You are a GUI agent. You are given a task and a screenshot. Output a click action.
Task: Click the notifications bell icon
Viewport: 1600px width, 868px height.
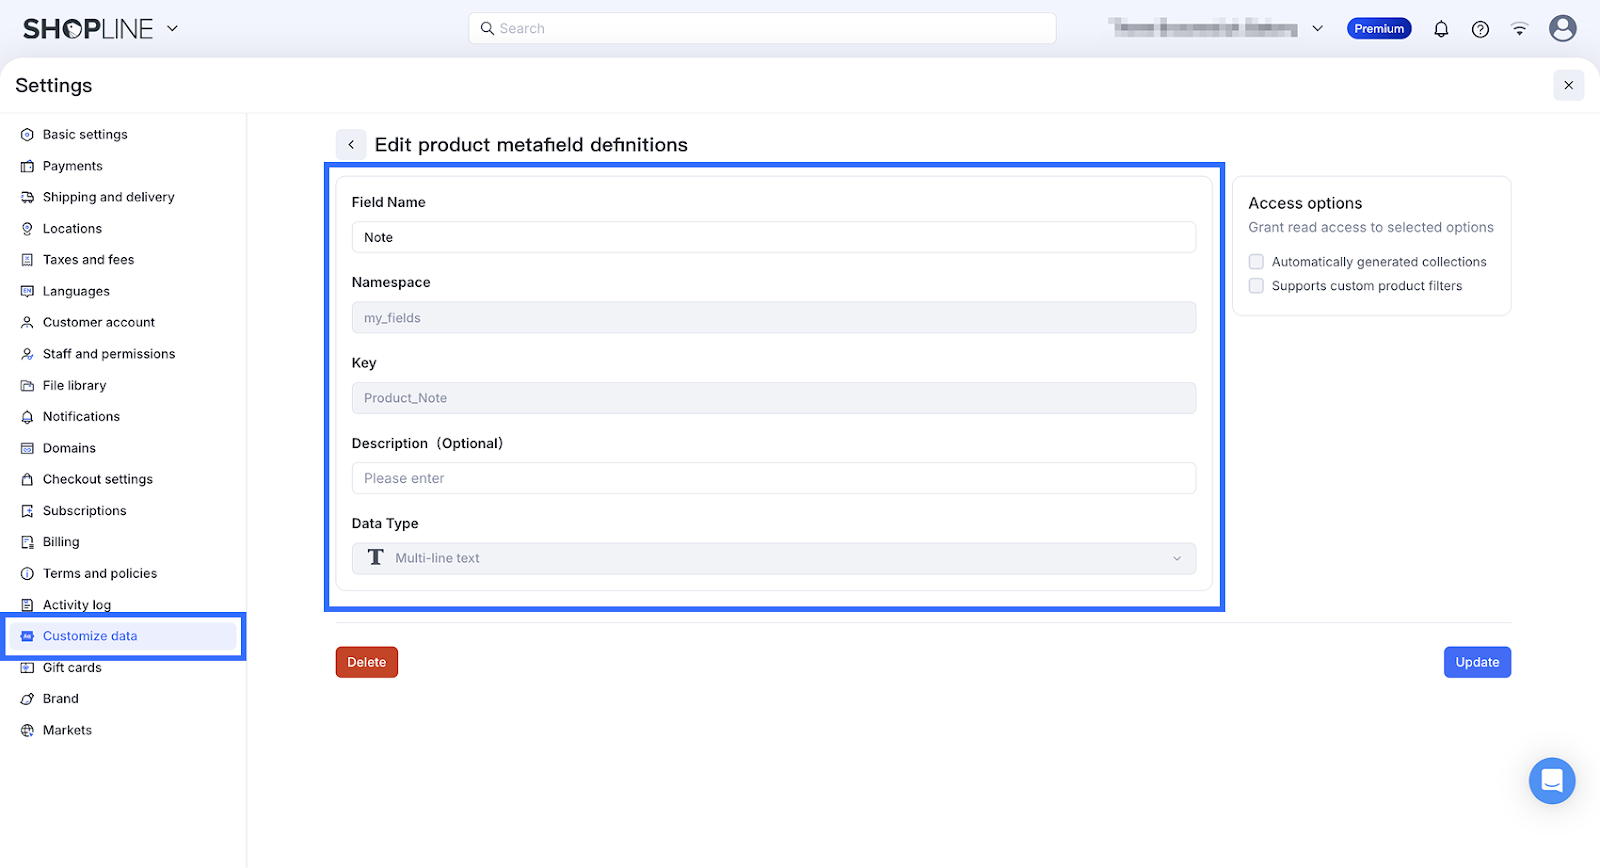coord(1441,29)
